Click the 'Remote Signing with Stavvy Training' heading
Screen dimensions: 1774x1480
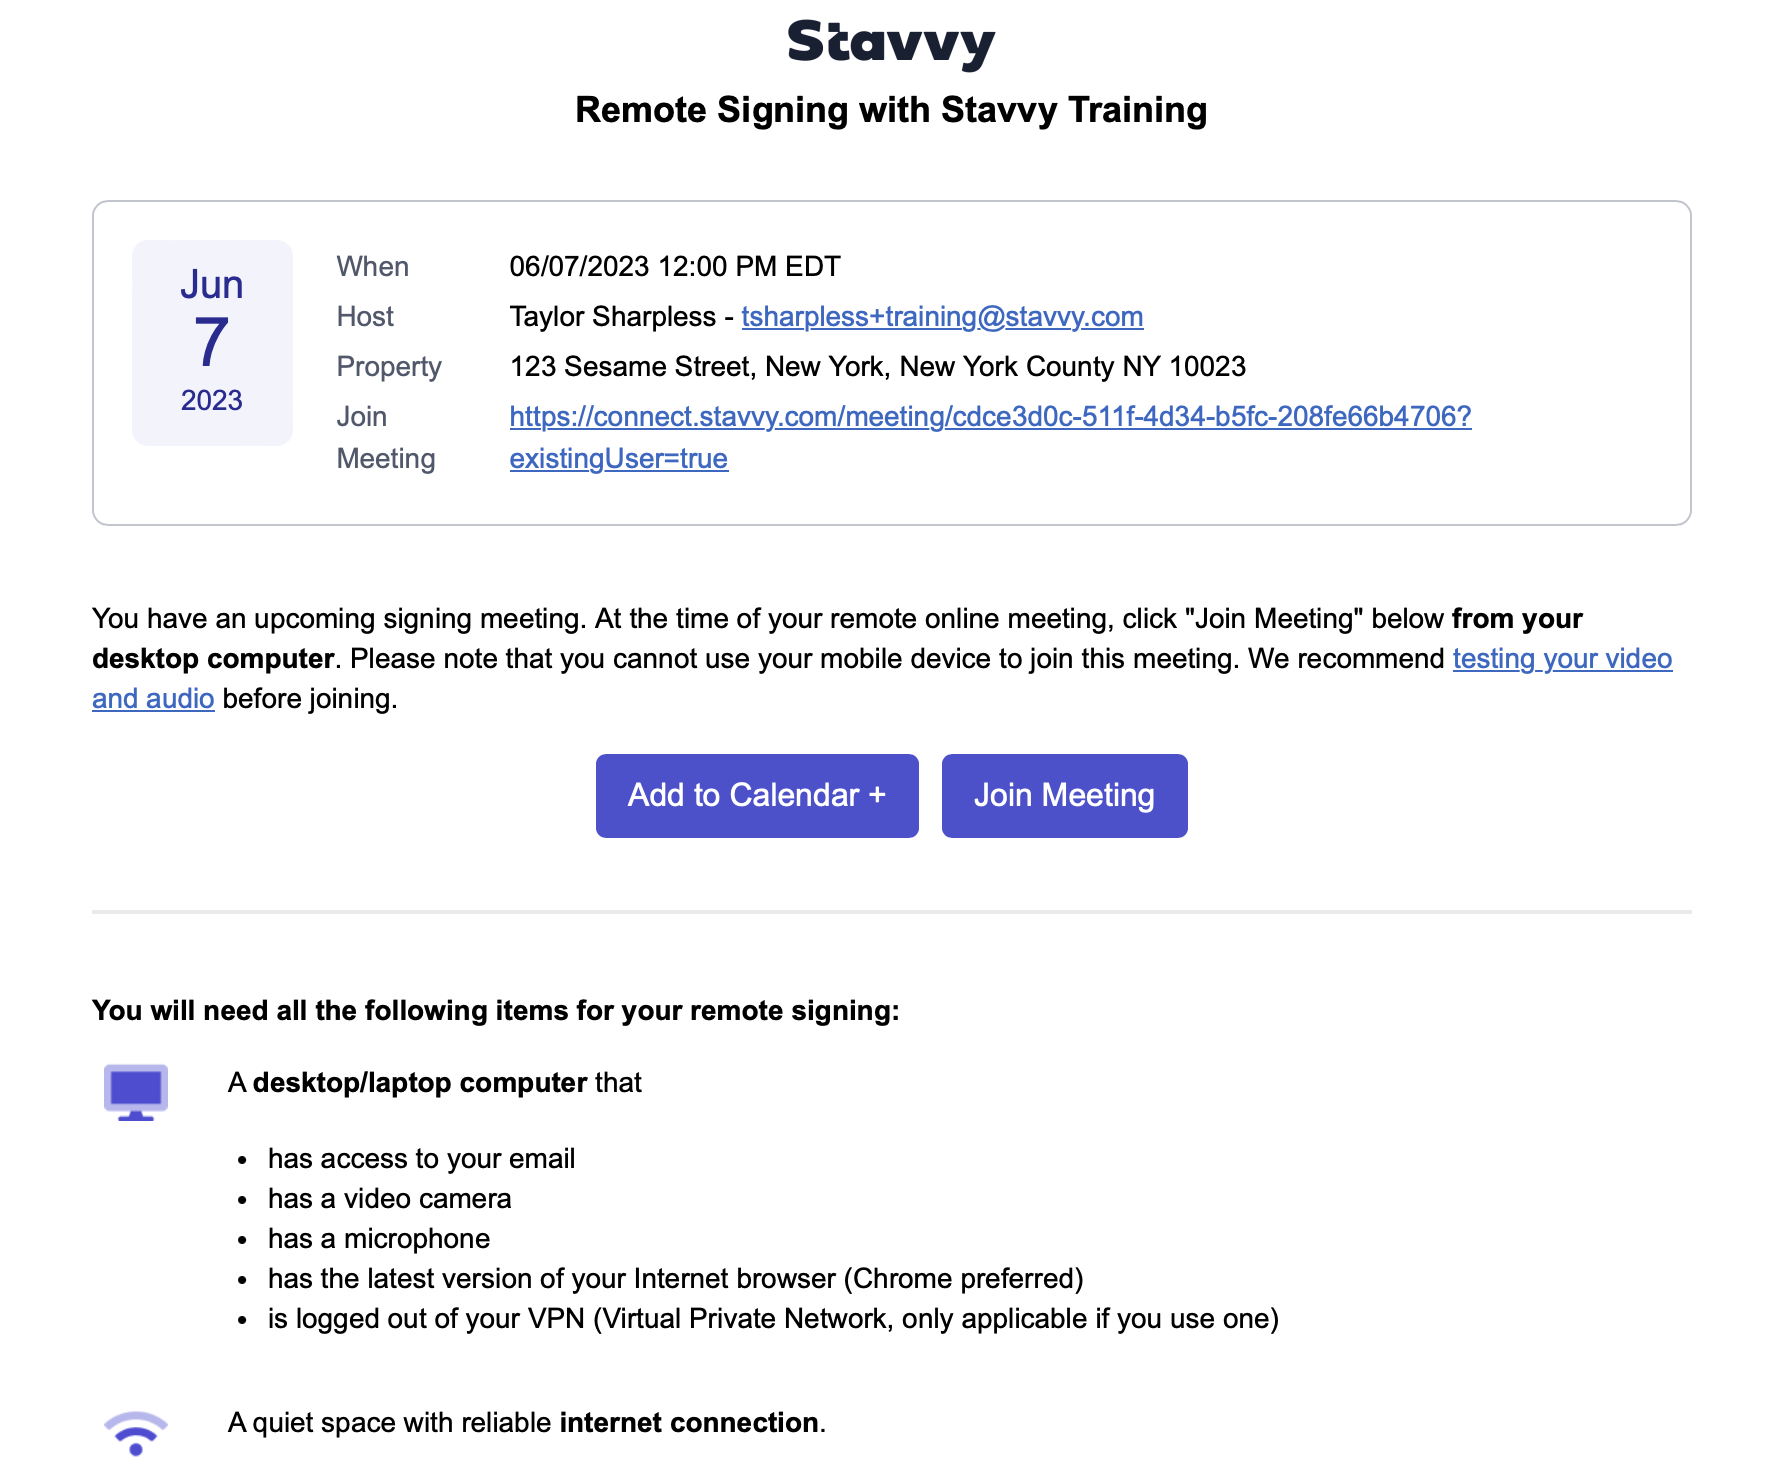tap(890, 110)
